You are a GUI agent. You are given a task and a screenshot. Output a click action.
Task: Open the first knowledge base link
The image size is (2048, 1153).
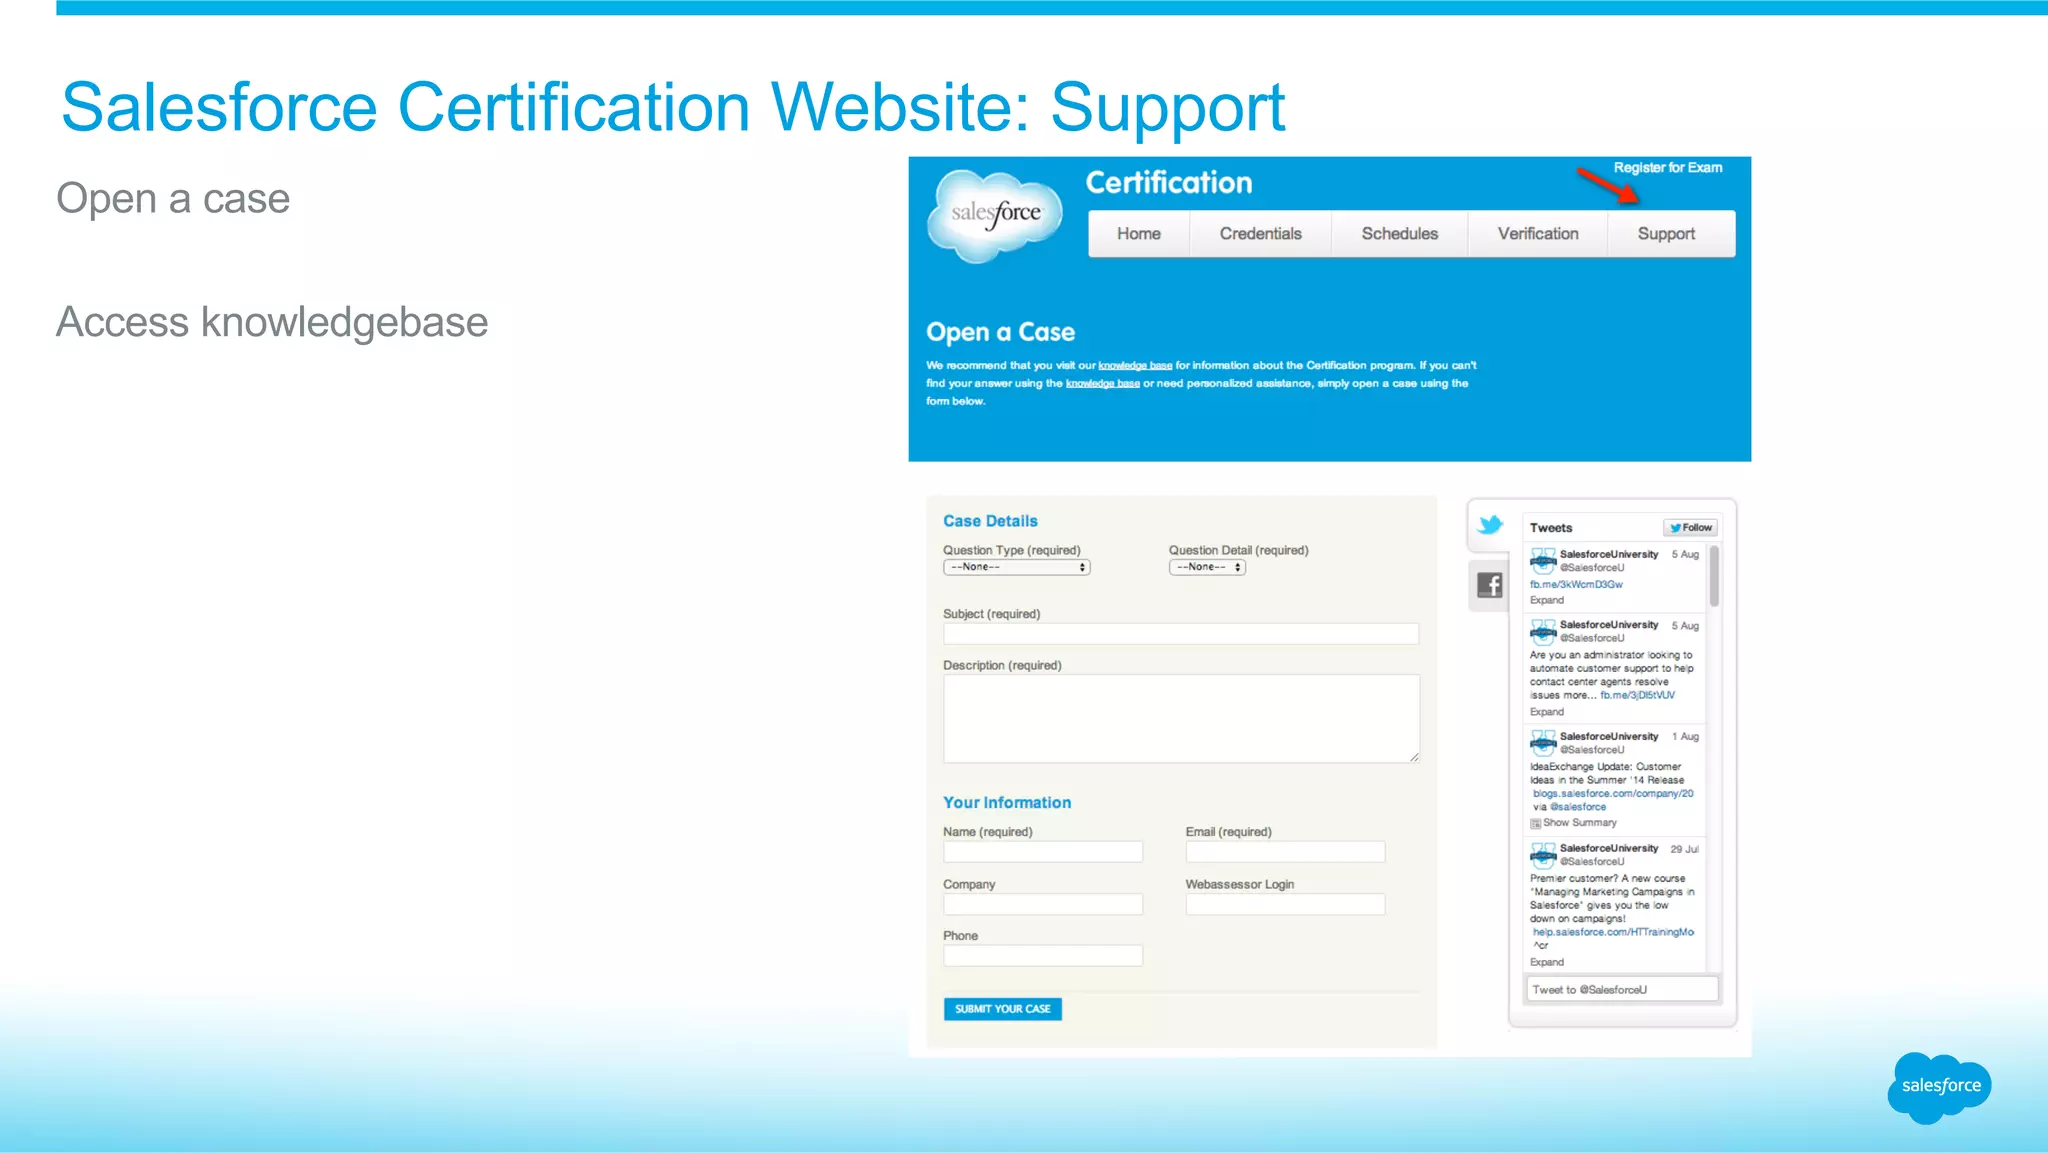pyautogui.click(x=1135, y=366)
